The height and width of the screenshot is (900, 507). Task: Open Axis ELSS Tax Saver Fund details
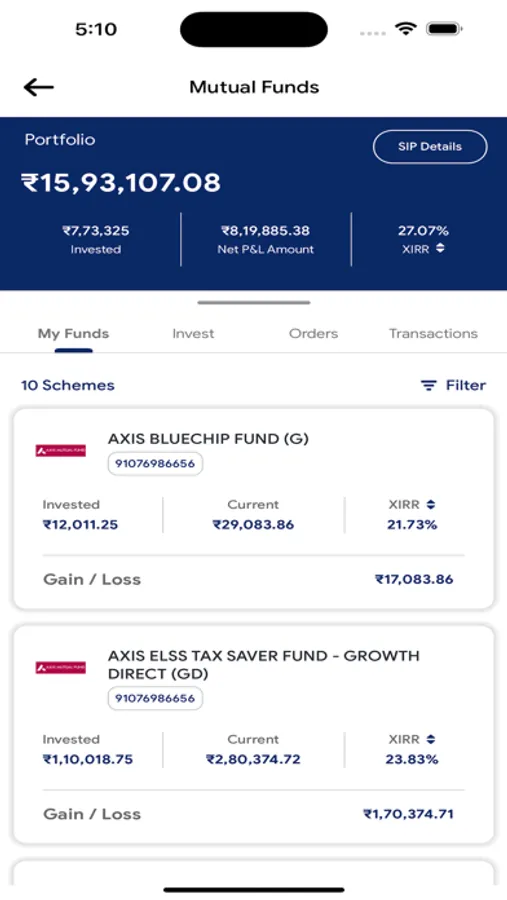point(264,664)
